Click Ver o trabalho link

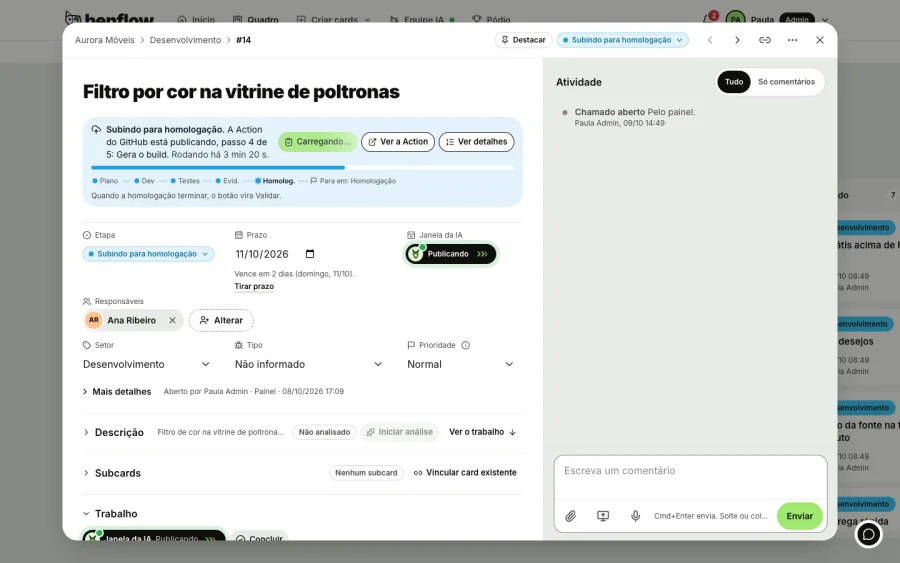coord(483,432)
